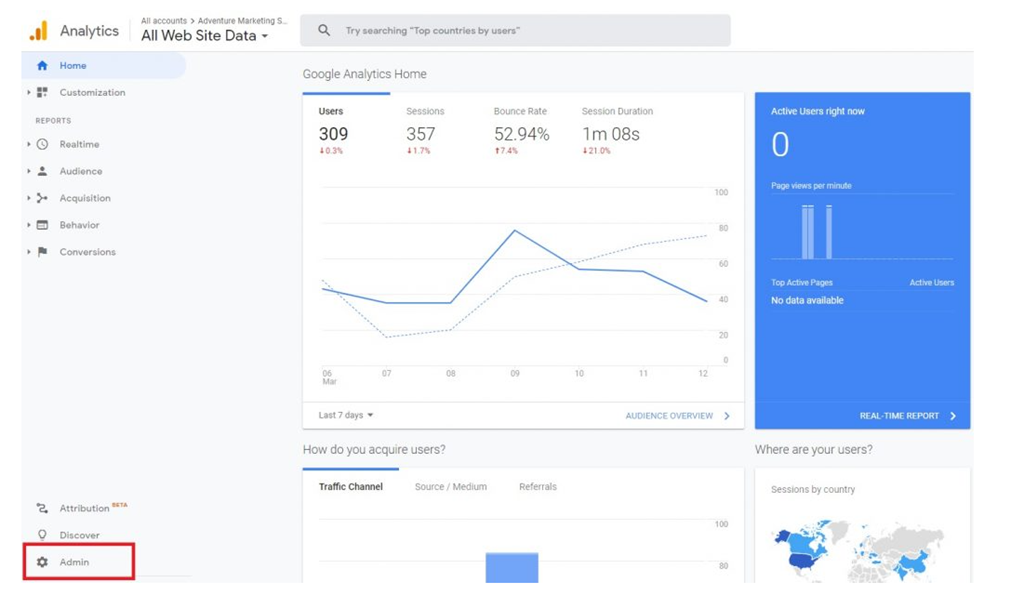Click the Acquisition arrows icon
This screenshot has height=595, width=1011.
pyautogui.click(x=42, y=199)
